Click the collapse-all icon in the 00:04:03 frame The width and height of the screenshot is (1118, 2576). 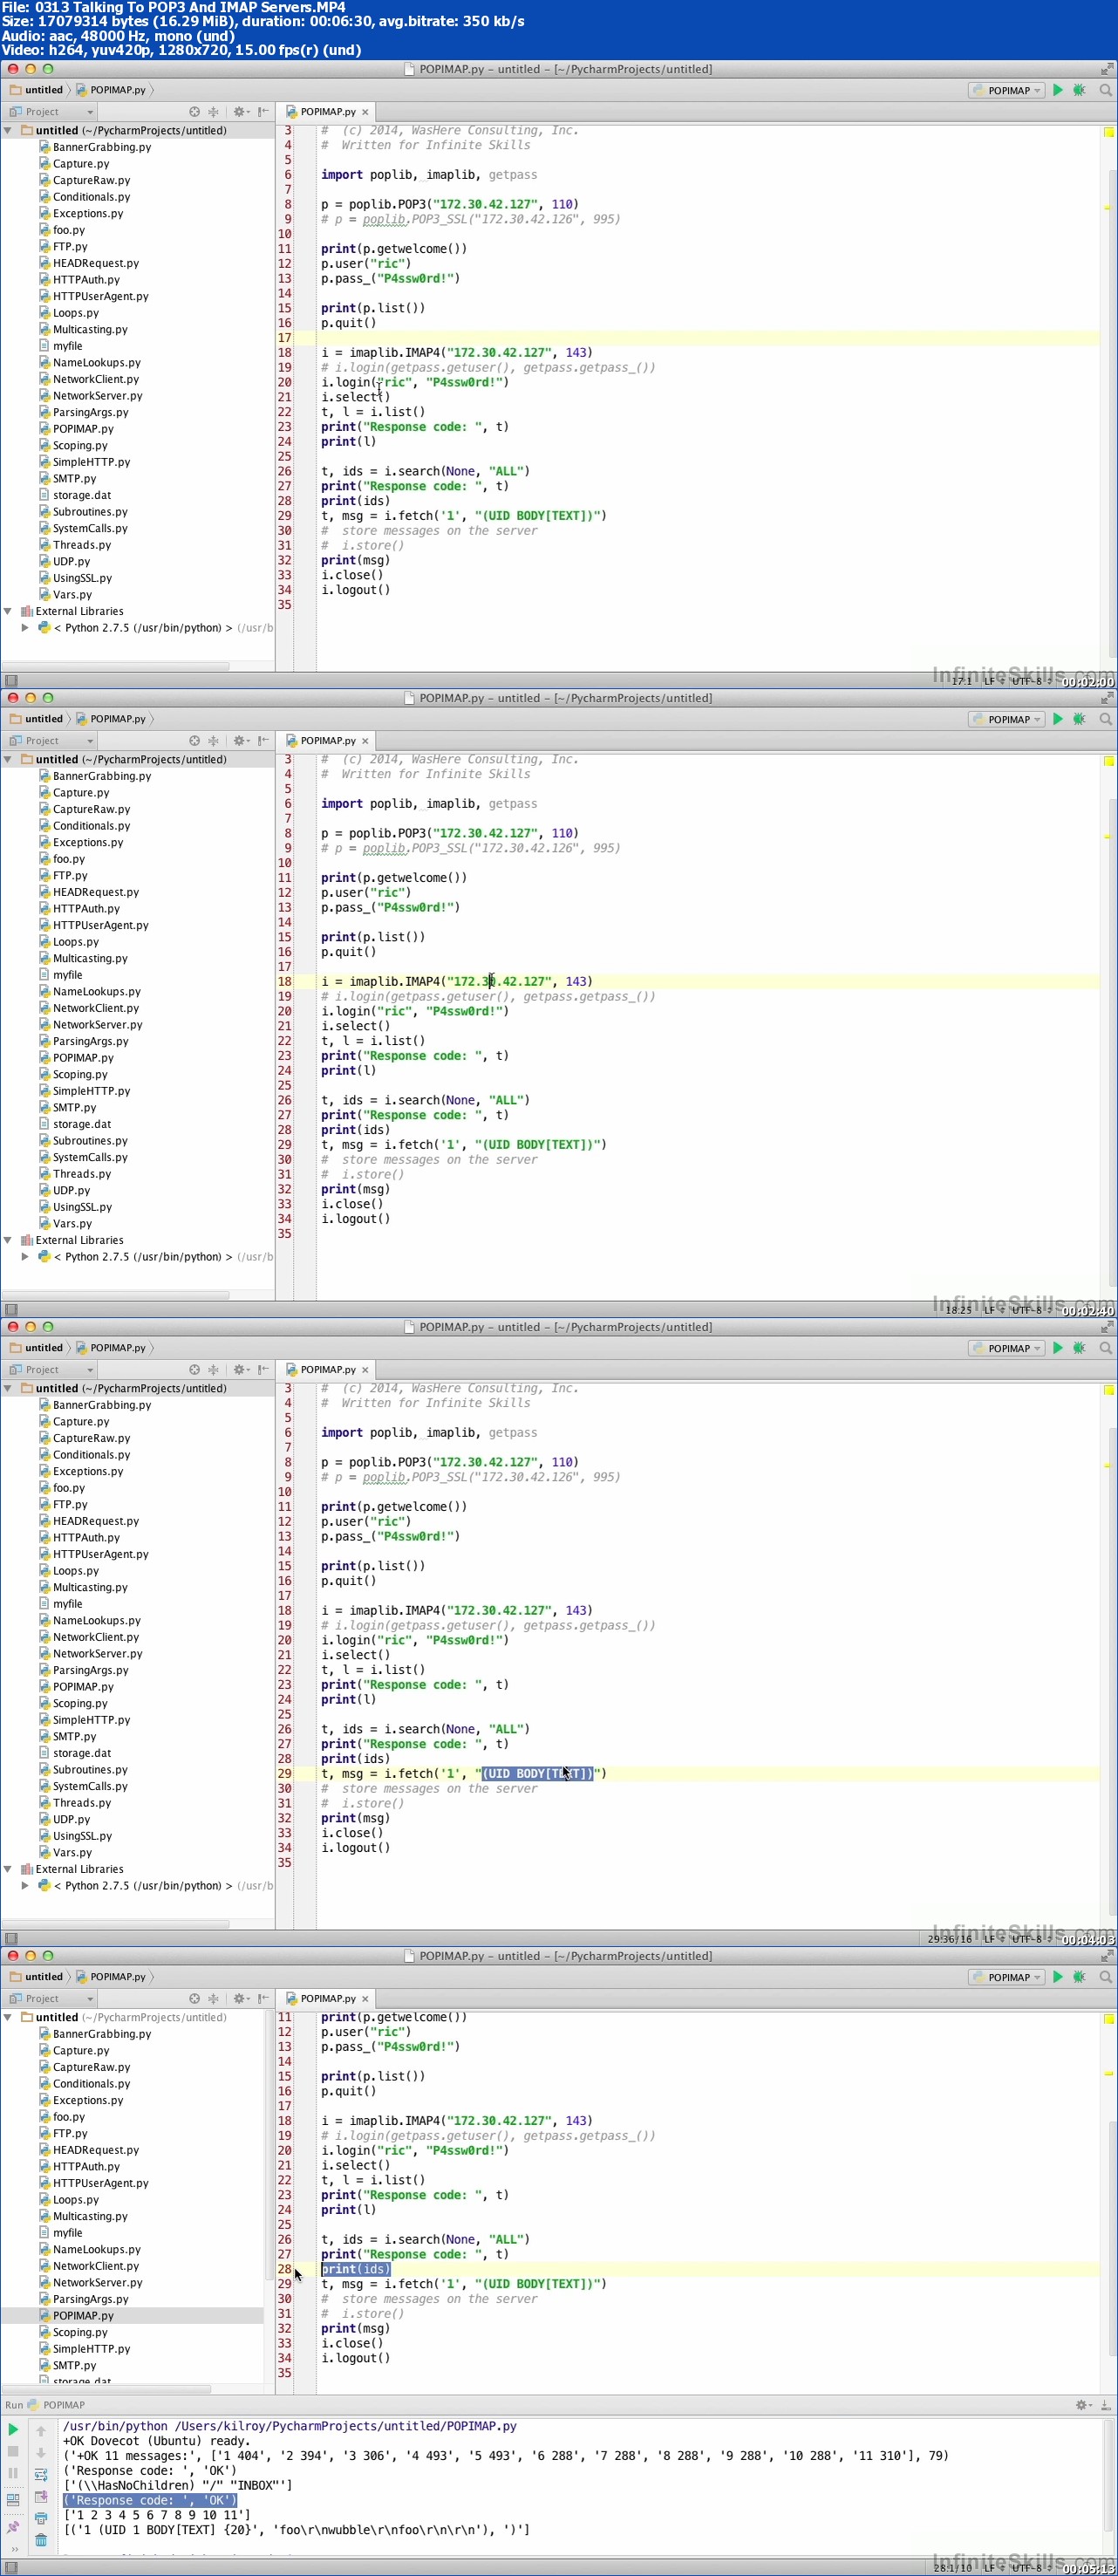[x=213, y=1370]
